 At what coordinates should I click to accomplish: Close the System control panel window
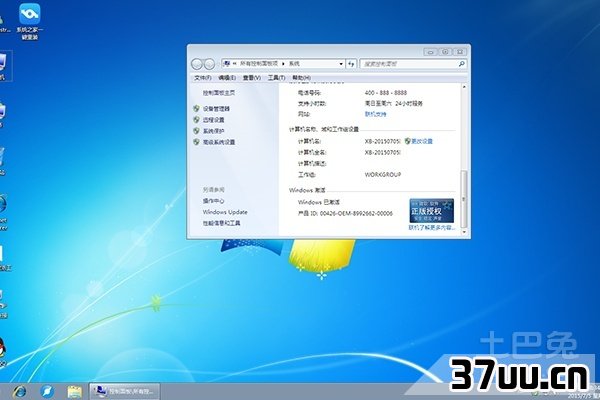point(460,52)
